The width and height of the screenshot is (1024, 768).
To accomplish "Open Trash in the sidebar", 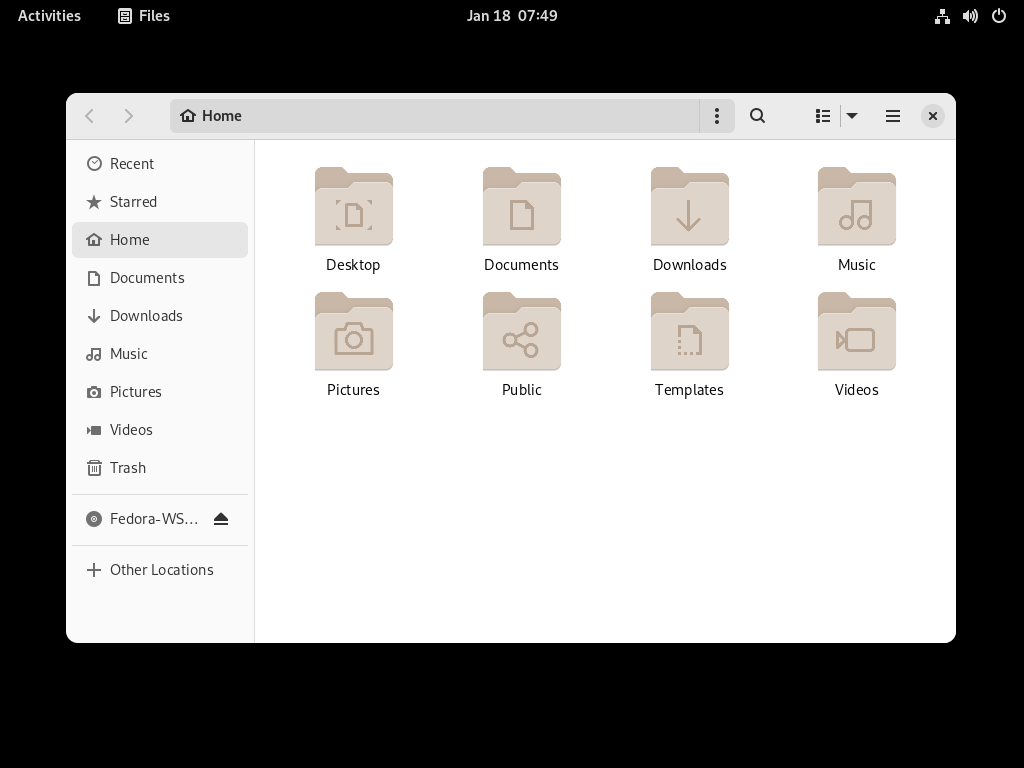I will (x=160, y=468).
